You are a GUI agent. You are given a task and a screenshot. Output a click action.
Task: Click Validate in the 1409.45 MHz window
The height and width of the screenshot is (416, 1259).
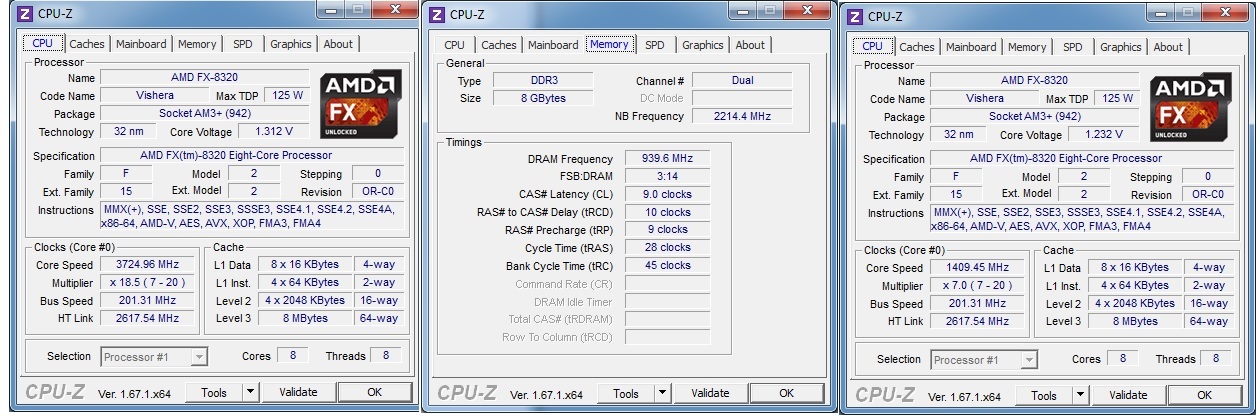coord(1128,396)
